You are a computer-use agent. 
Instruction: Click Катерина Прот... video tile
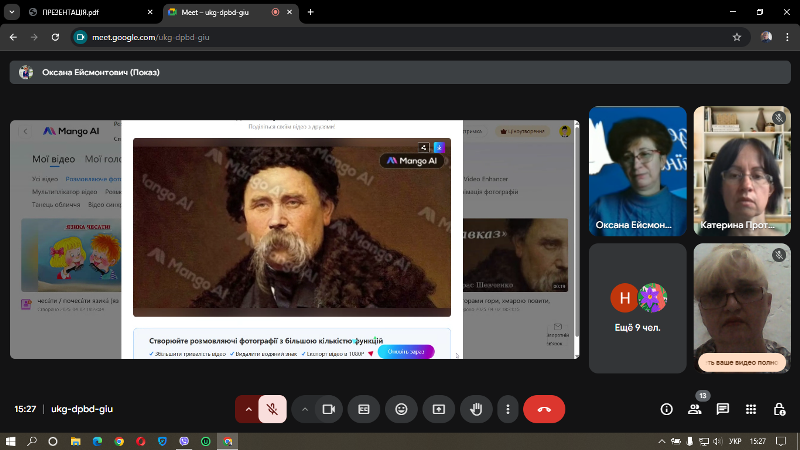(742, 171)
